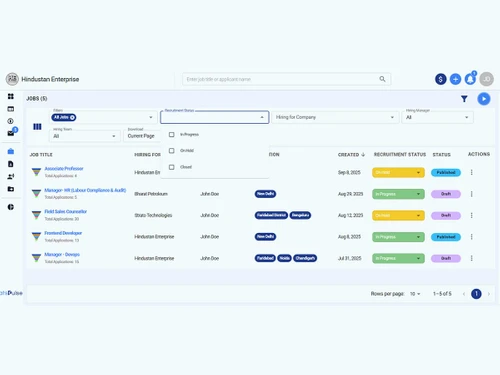This screenshot has height=375, width=500.
Task: Click the funnel icon for Associate Professor
Action: pyautogui.click(x=36, y=172)
